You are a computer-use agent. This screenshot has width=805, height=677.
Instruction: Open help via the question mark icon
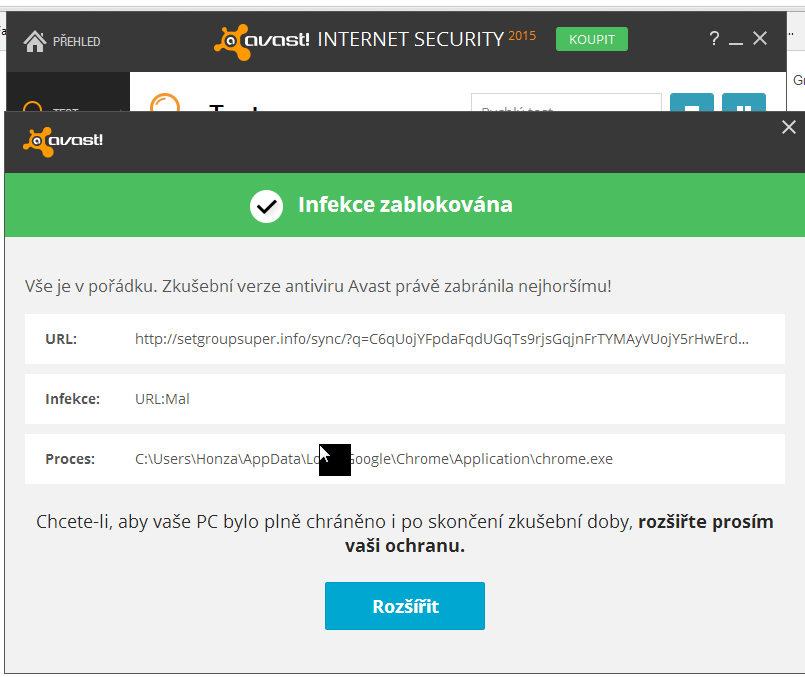click(714, 39)
